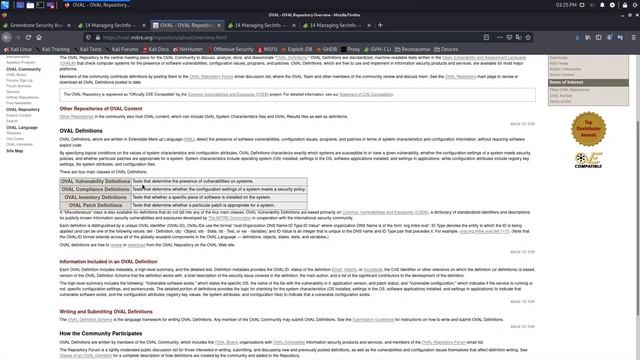Close the Greenbone Security Assistant tab
This screenshot has height=360, width=640.
point(69,25)
